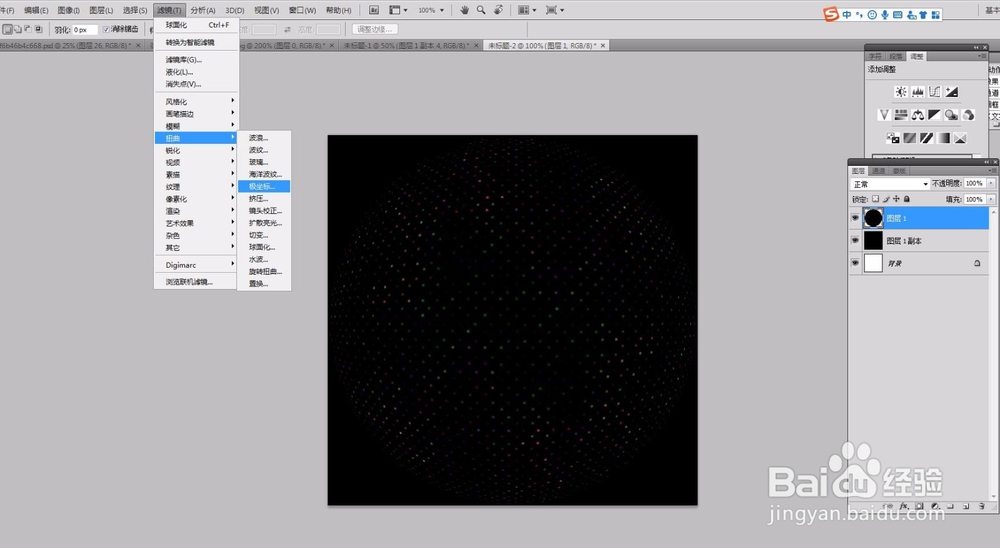Open the 图像(I) menu in the menu bar
Viewport: 1000px width, 548px height.
point(68,10)
